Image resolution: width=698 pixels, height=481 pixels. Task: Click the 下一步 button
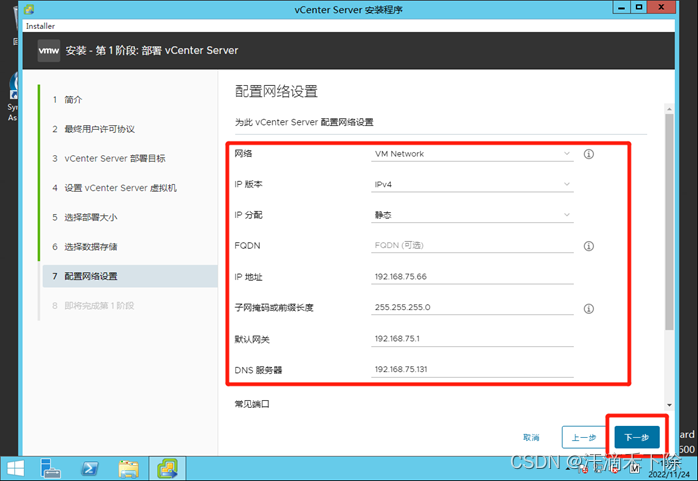point(637,437)
